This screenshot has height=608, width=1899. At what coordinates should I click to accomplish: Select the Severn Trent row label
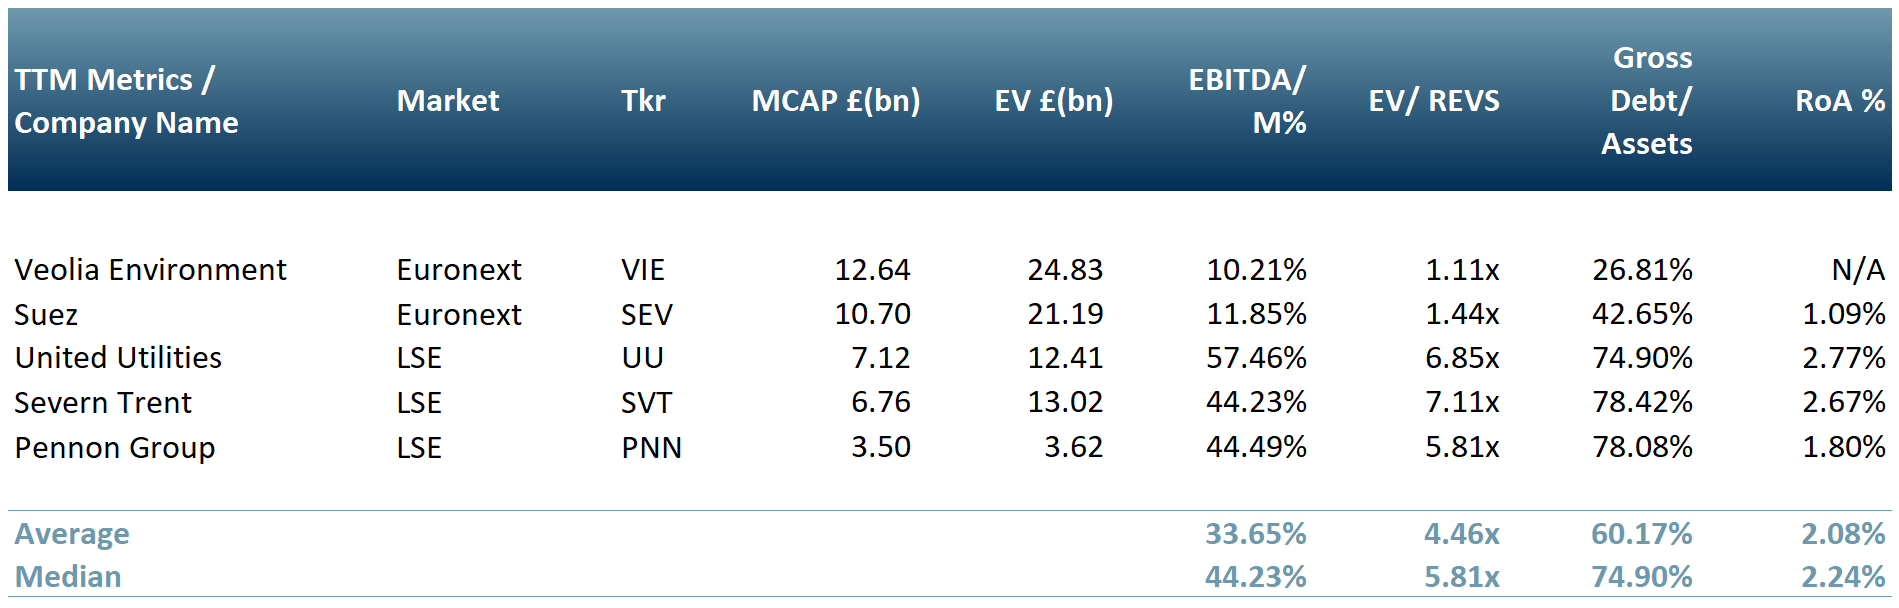pyautogui.click(x=103, y=403)
